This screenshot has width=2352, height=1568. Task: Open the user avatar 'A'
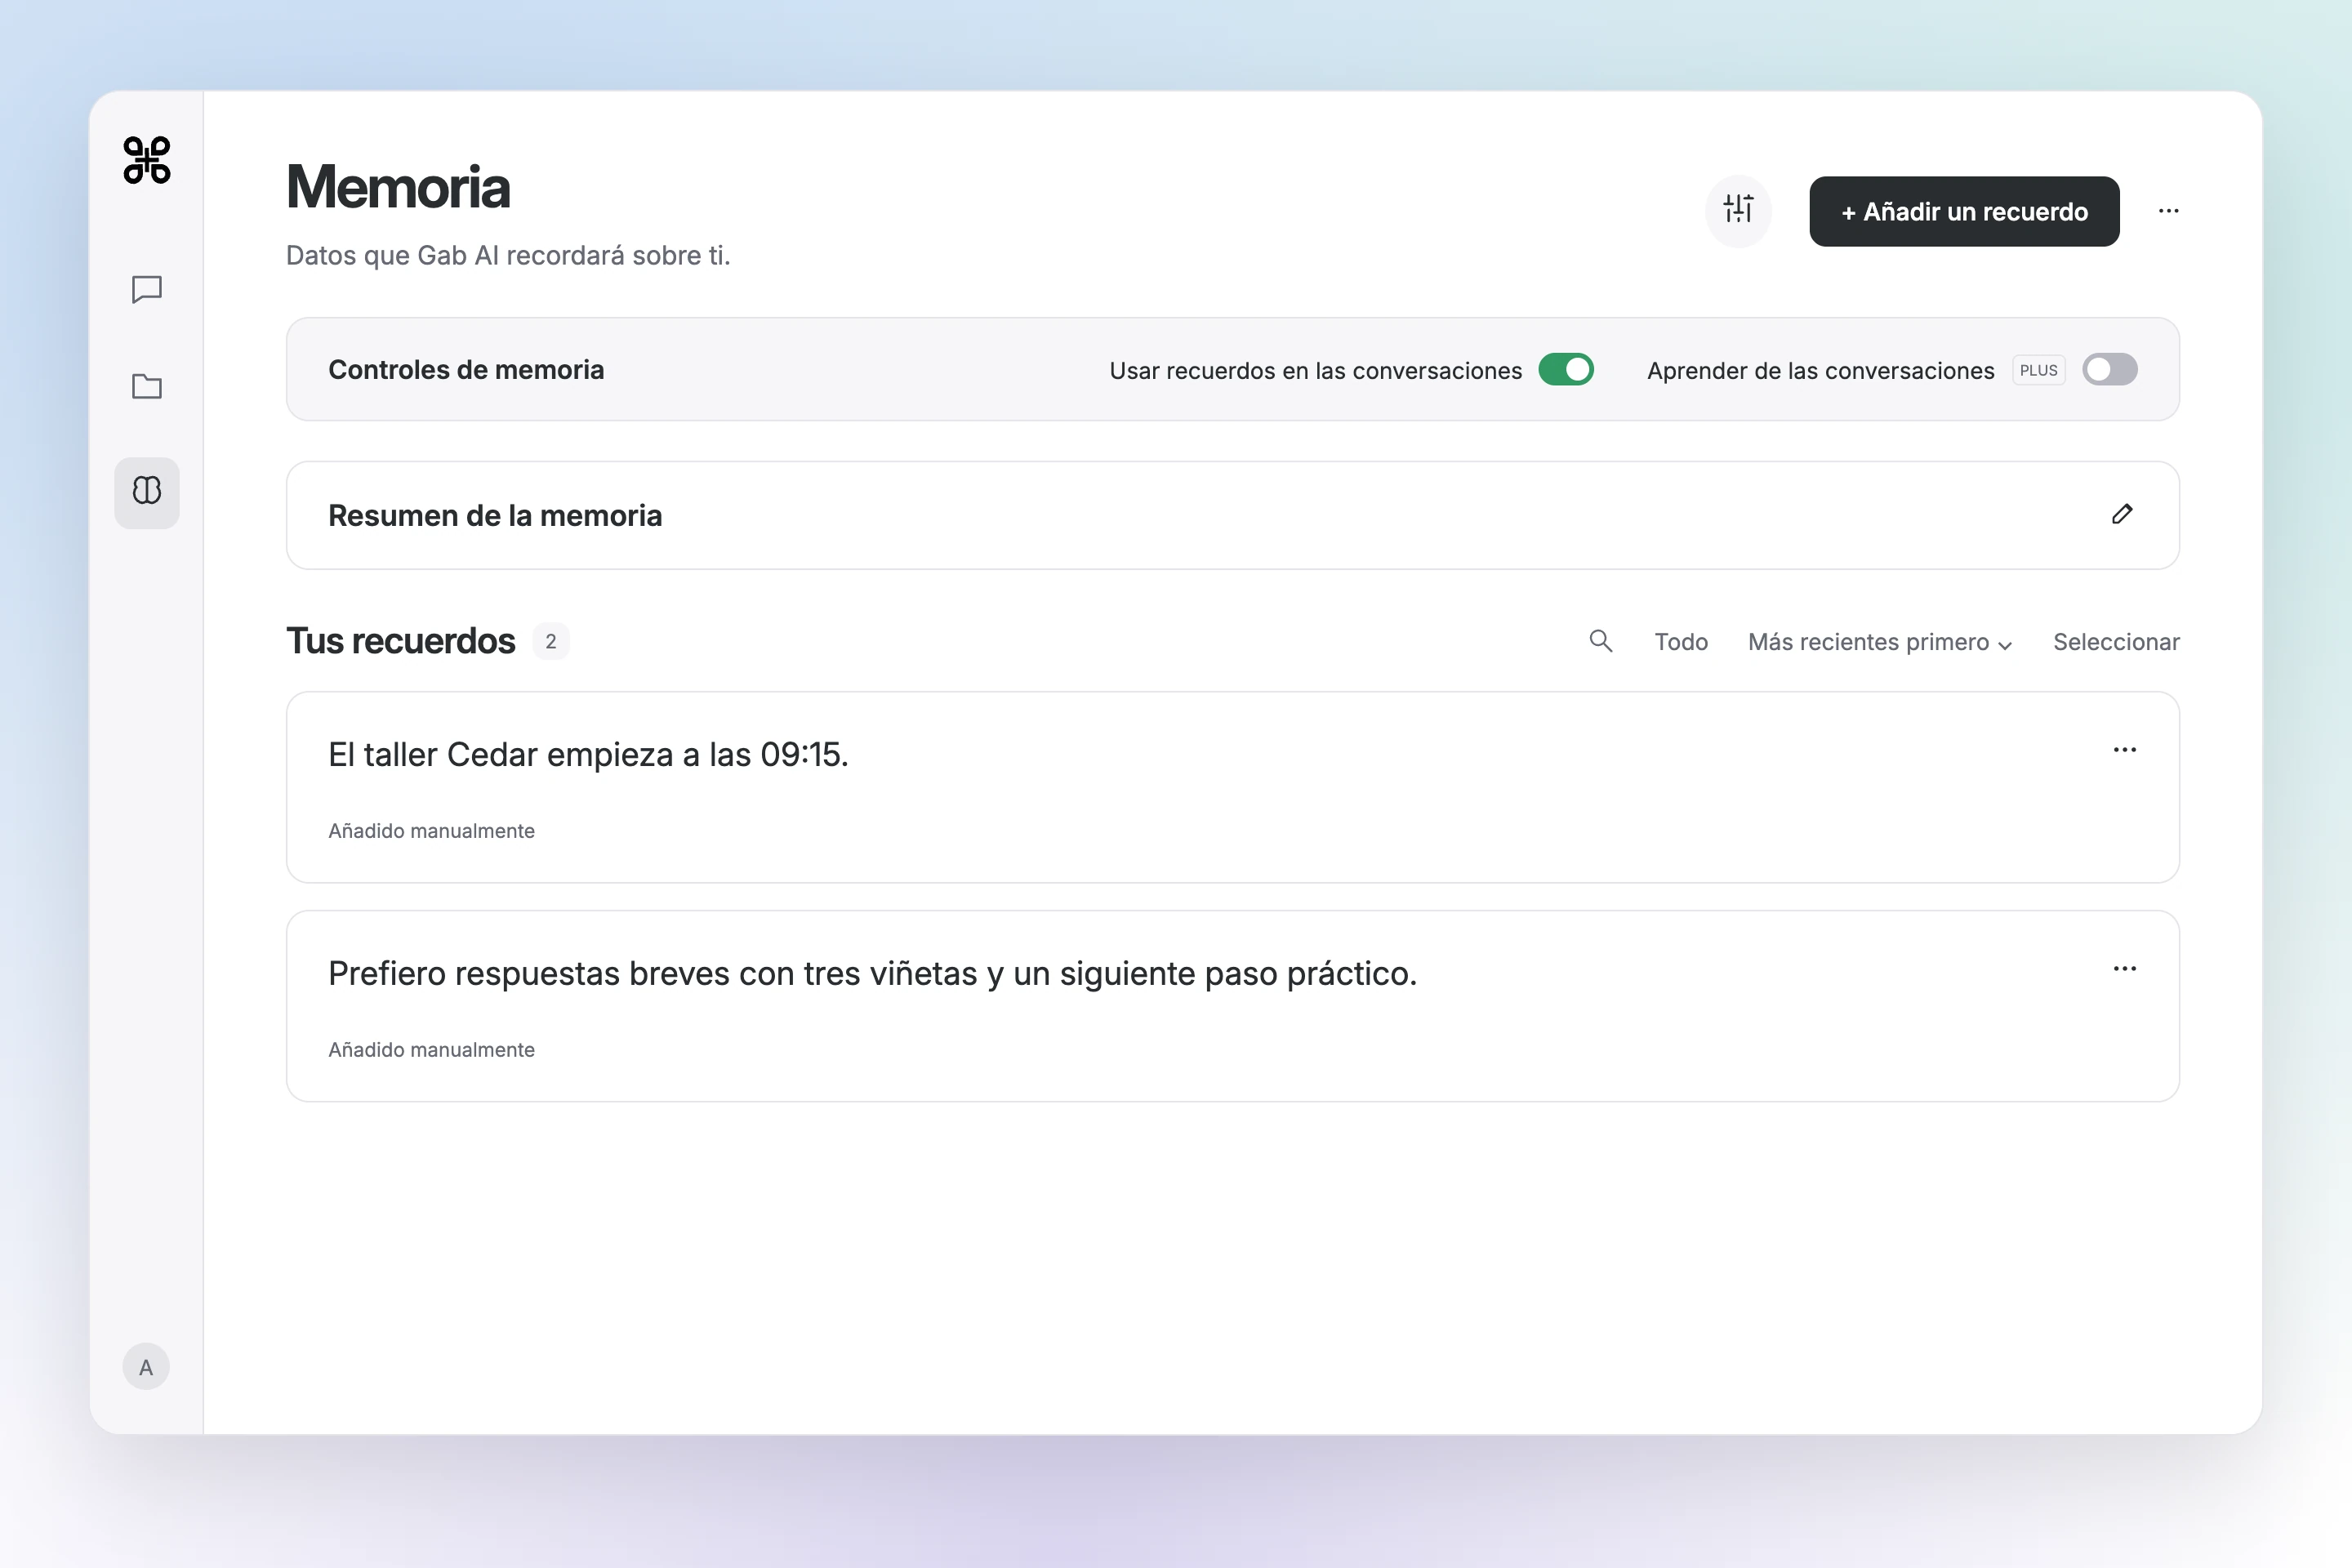(x=146, y=1367)
